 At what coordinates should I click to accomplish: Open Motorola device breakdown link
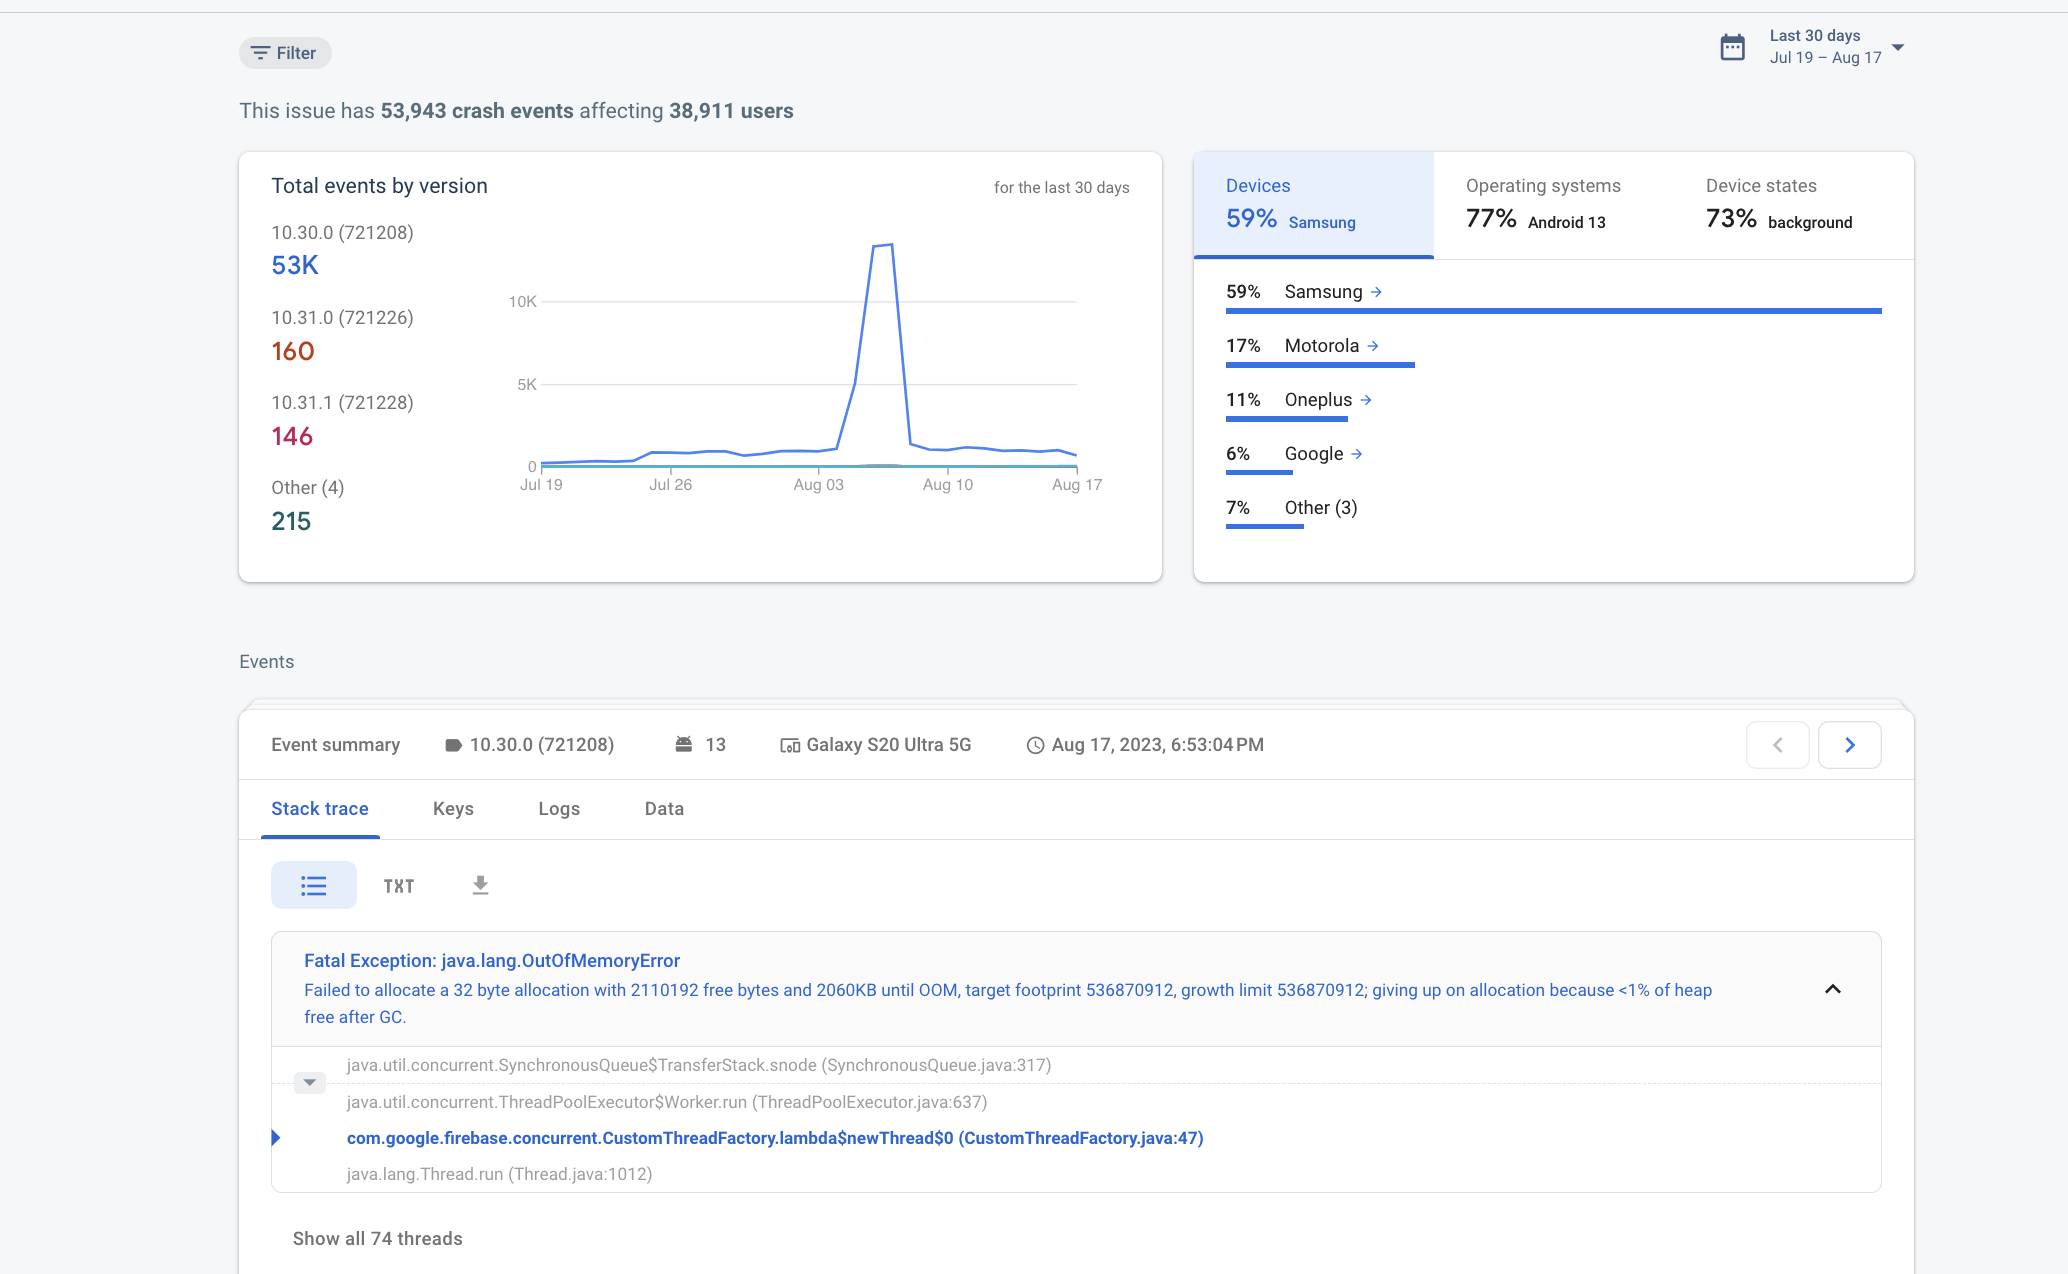tap(1371, 345)
